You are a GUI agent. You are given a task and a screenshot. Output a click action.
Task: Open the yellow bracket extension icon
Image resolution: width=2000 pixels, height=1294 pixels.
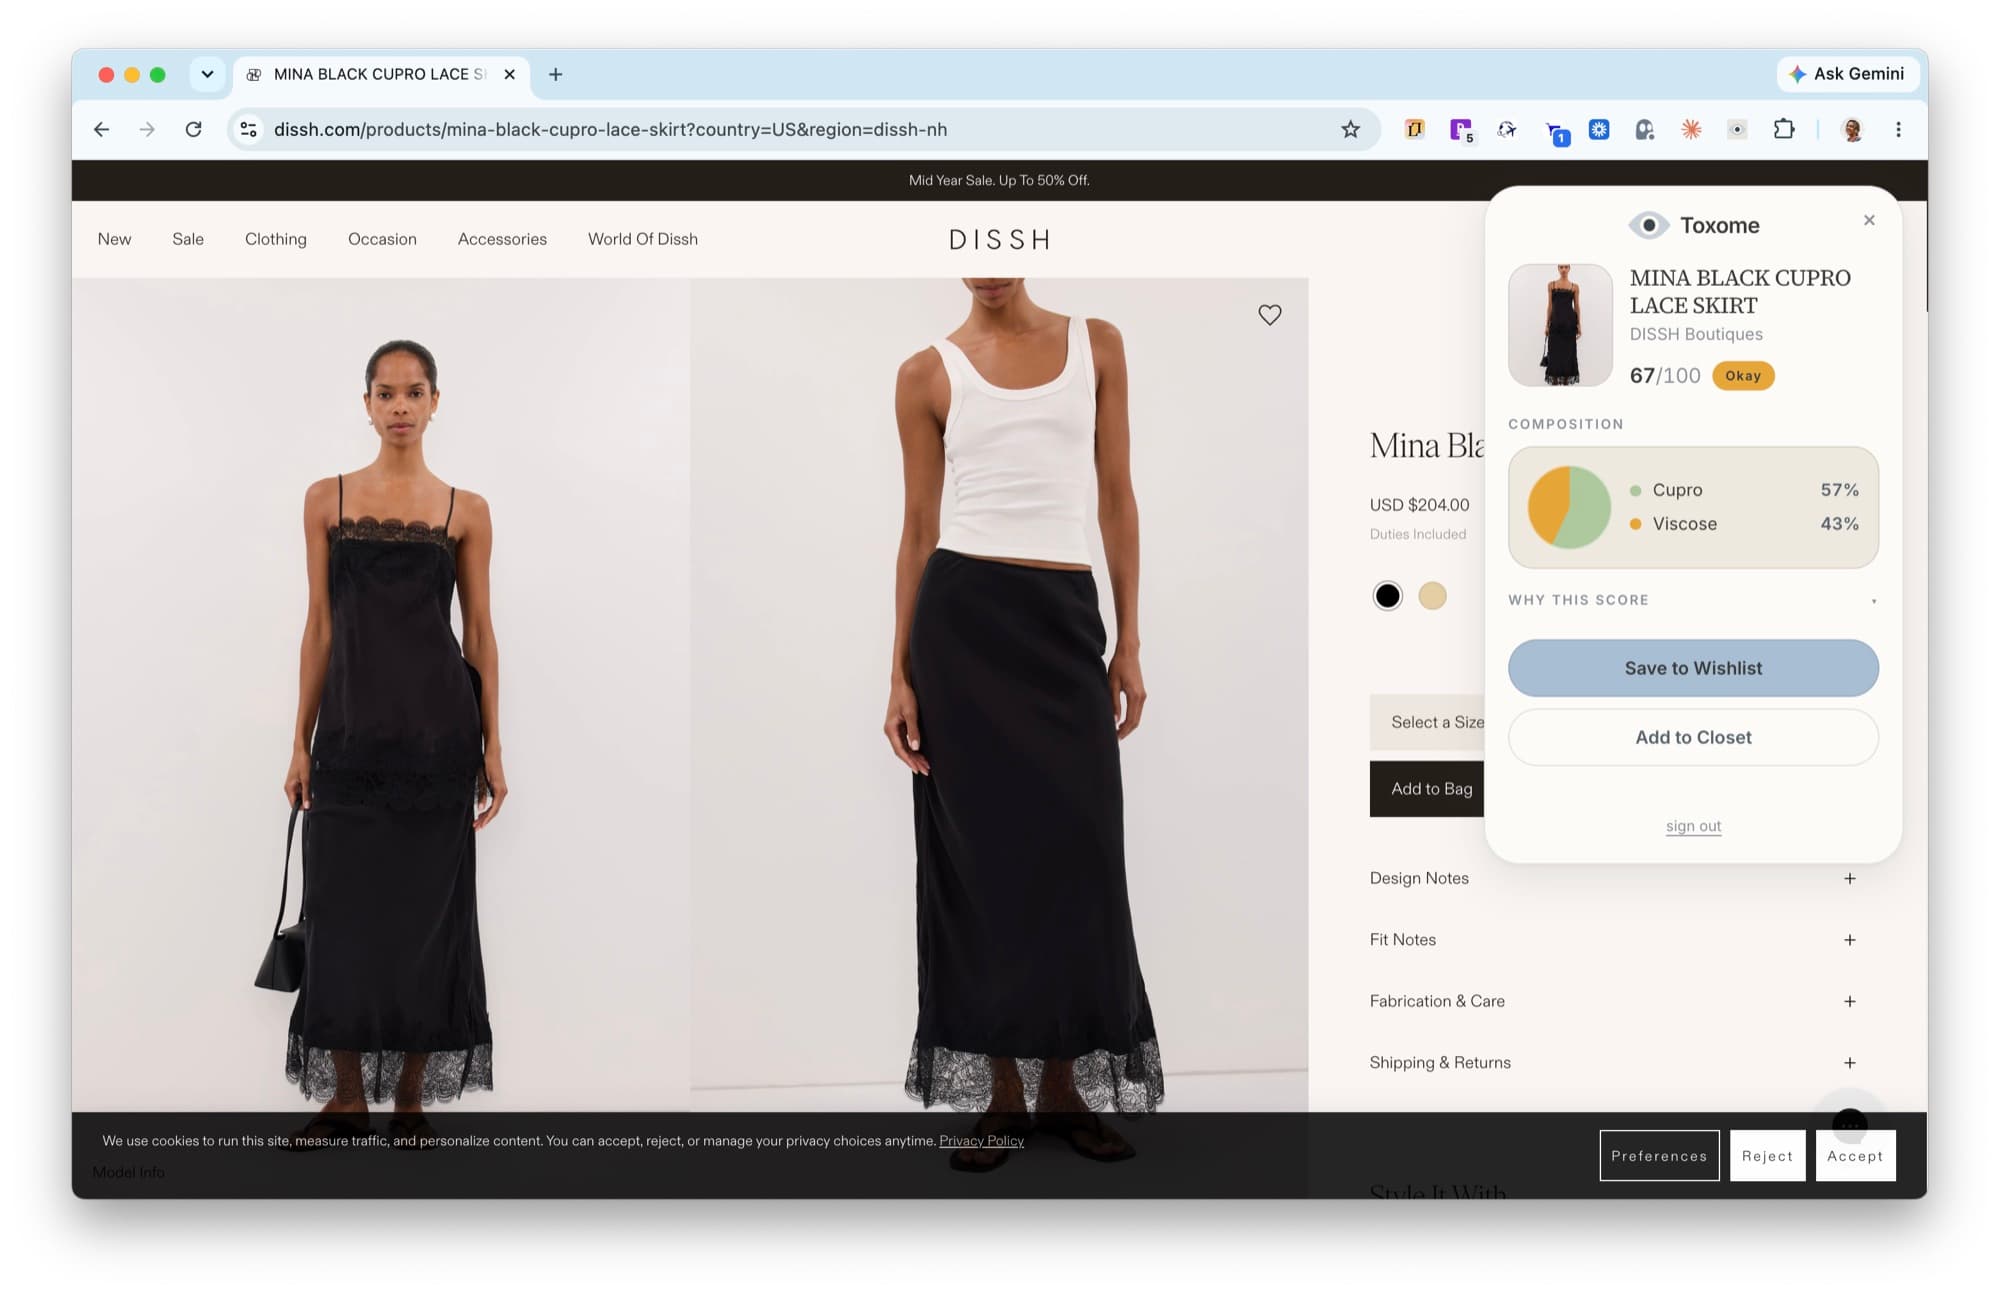point(1414,129)
